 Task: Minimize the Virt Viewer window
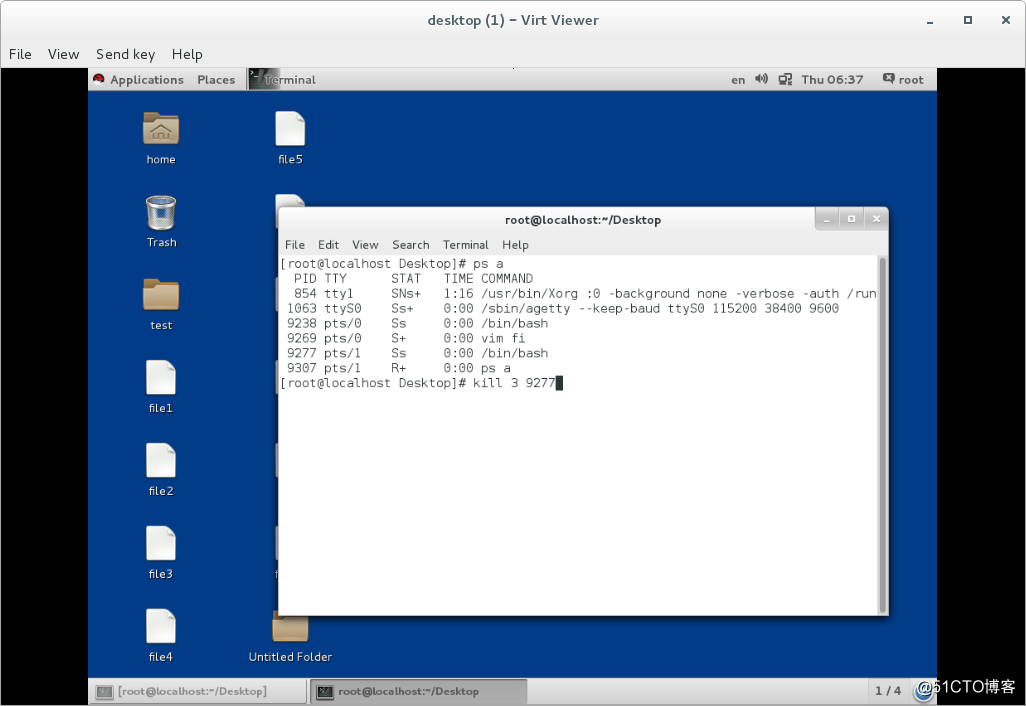pos(930,21)
